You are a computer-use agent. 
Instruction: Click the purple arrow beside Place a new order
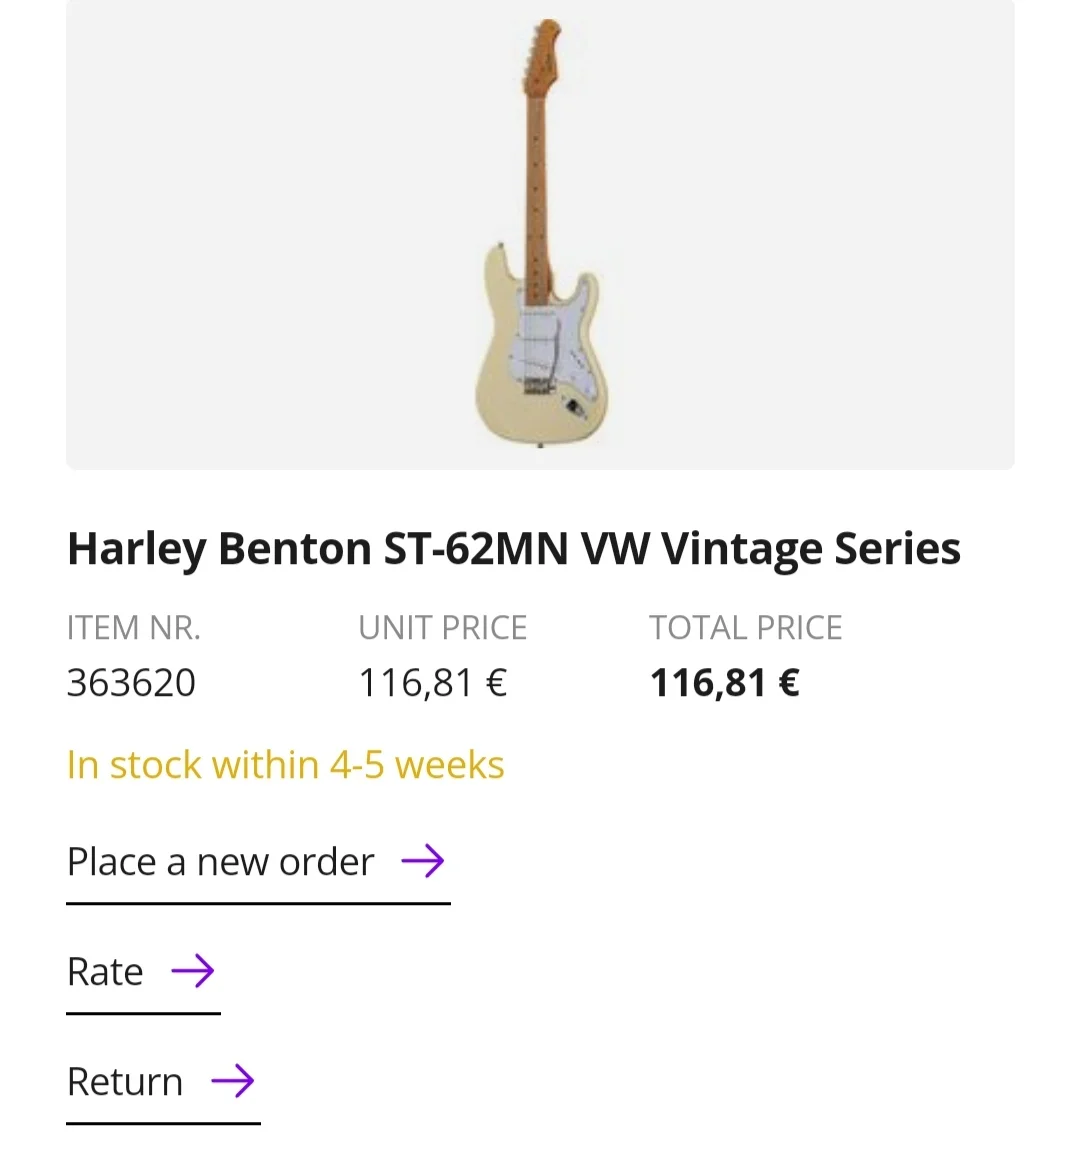[x=422, y=861]
